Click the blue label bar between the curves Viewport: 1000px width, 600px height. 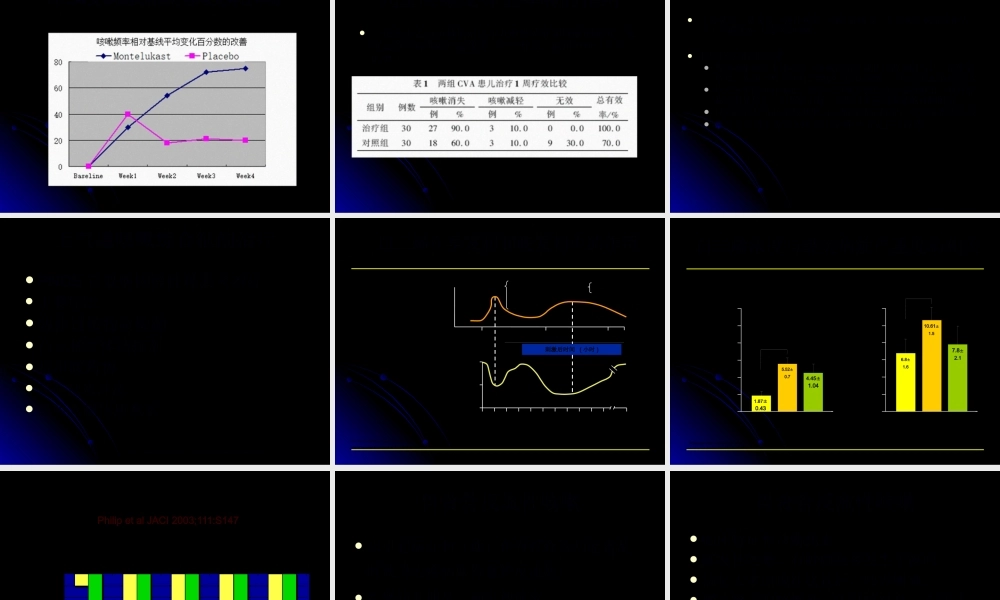[571, 349]
